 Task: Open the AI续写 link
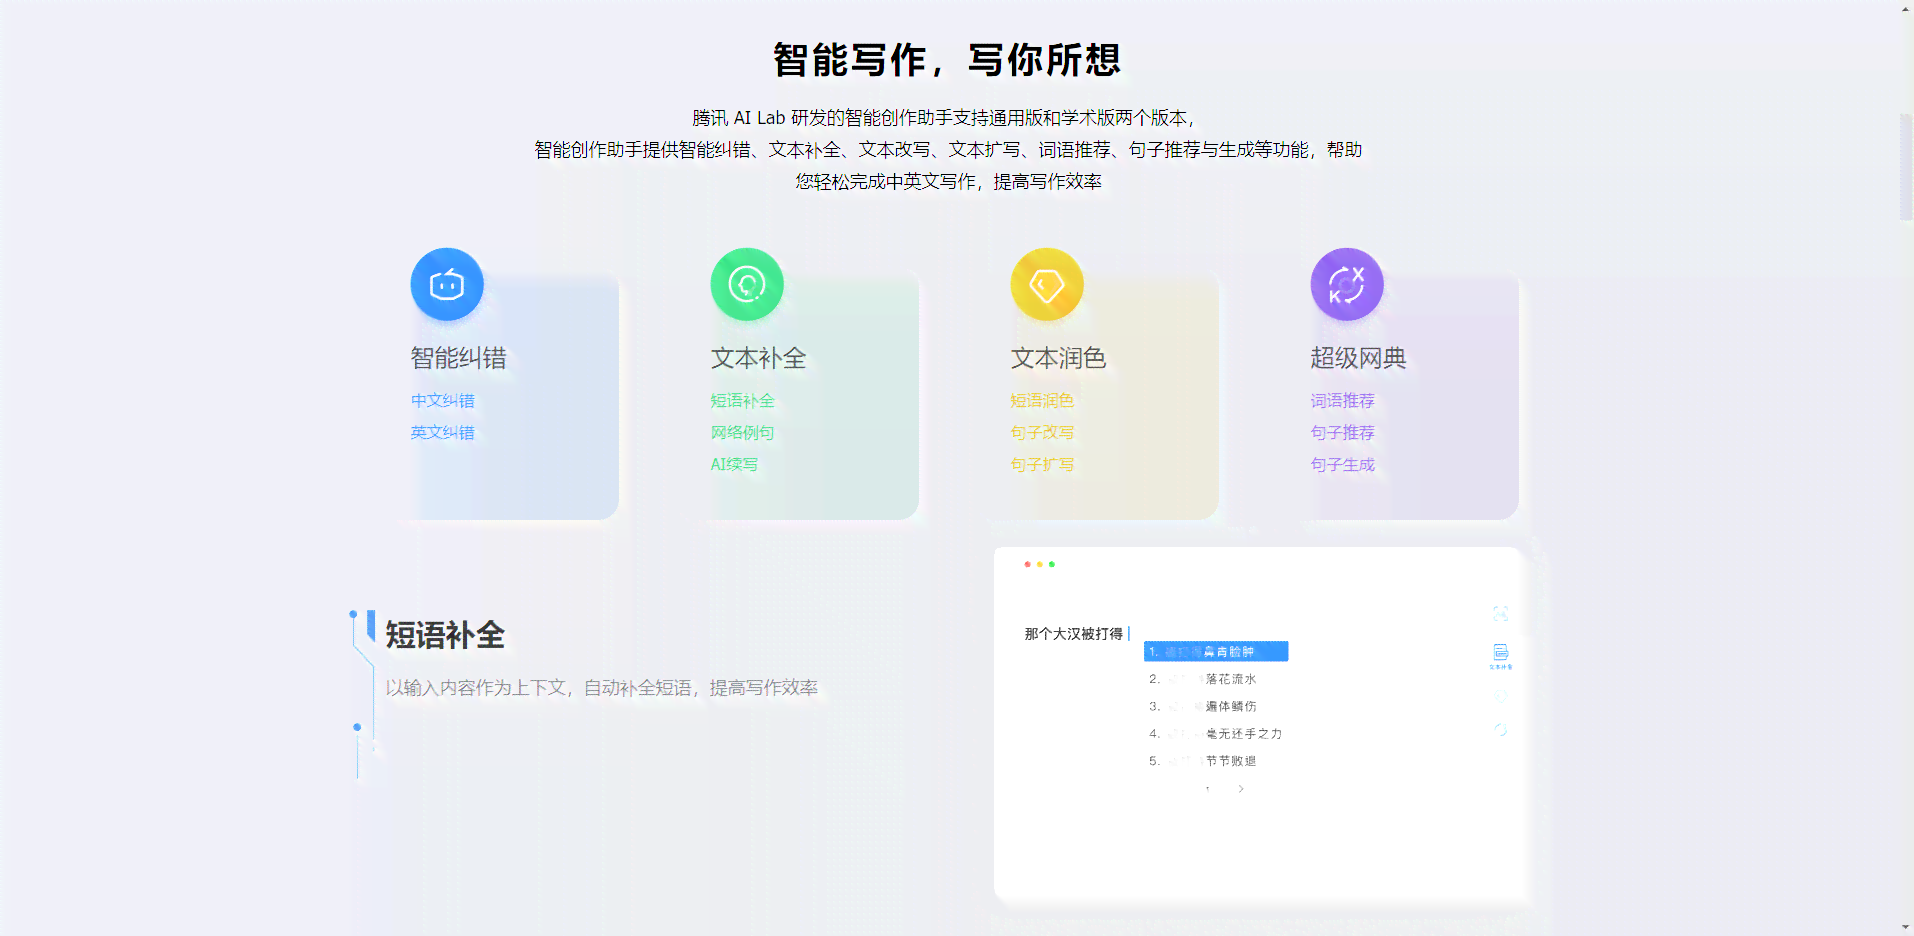734,464
